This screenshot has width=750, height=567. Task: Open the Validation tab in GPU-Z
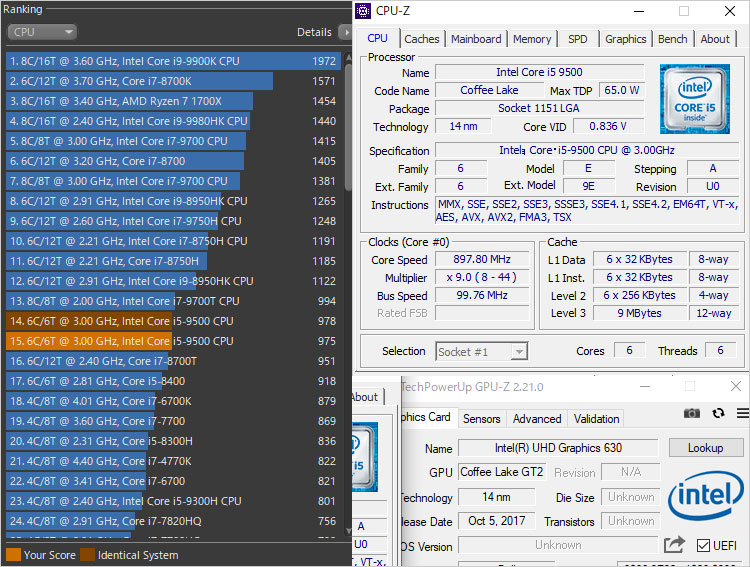pos(596,419)
